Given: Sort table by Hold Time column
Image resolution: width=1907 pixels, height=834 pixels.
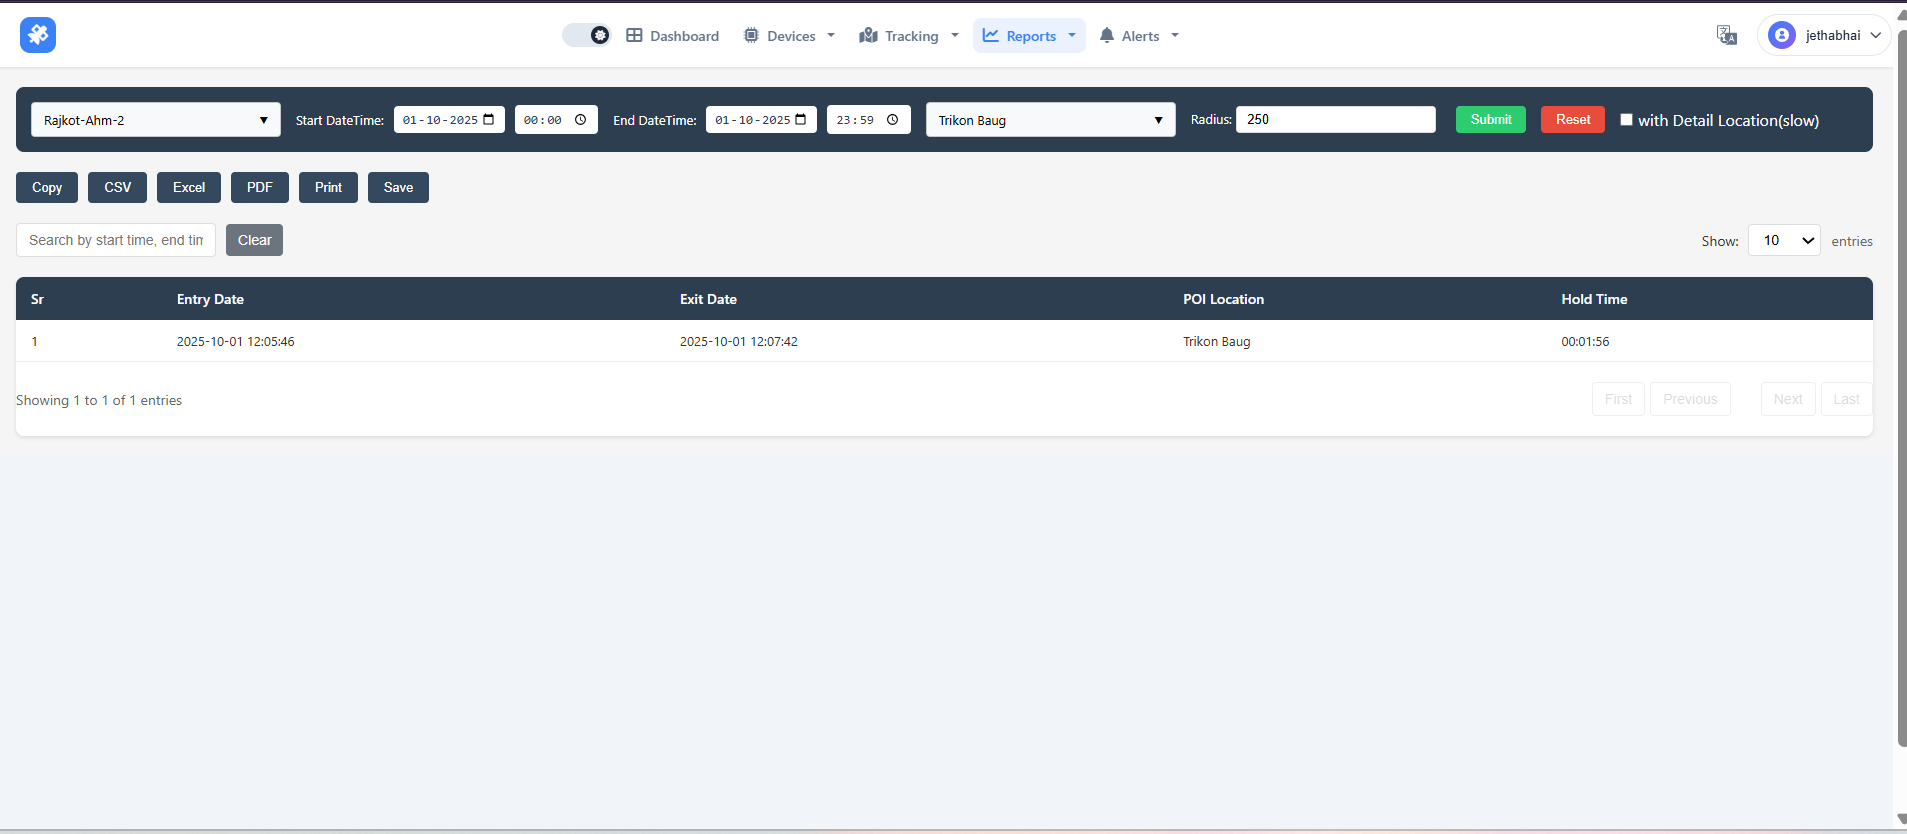Looking at the screenshot, I should (1594, 299).
